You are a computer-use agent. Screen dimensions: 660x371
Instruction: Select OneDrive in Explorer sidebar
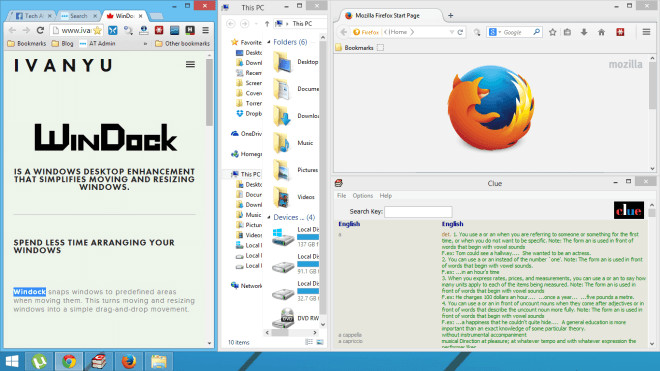(x=247, y=134)
